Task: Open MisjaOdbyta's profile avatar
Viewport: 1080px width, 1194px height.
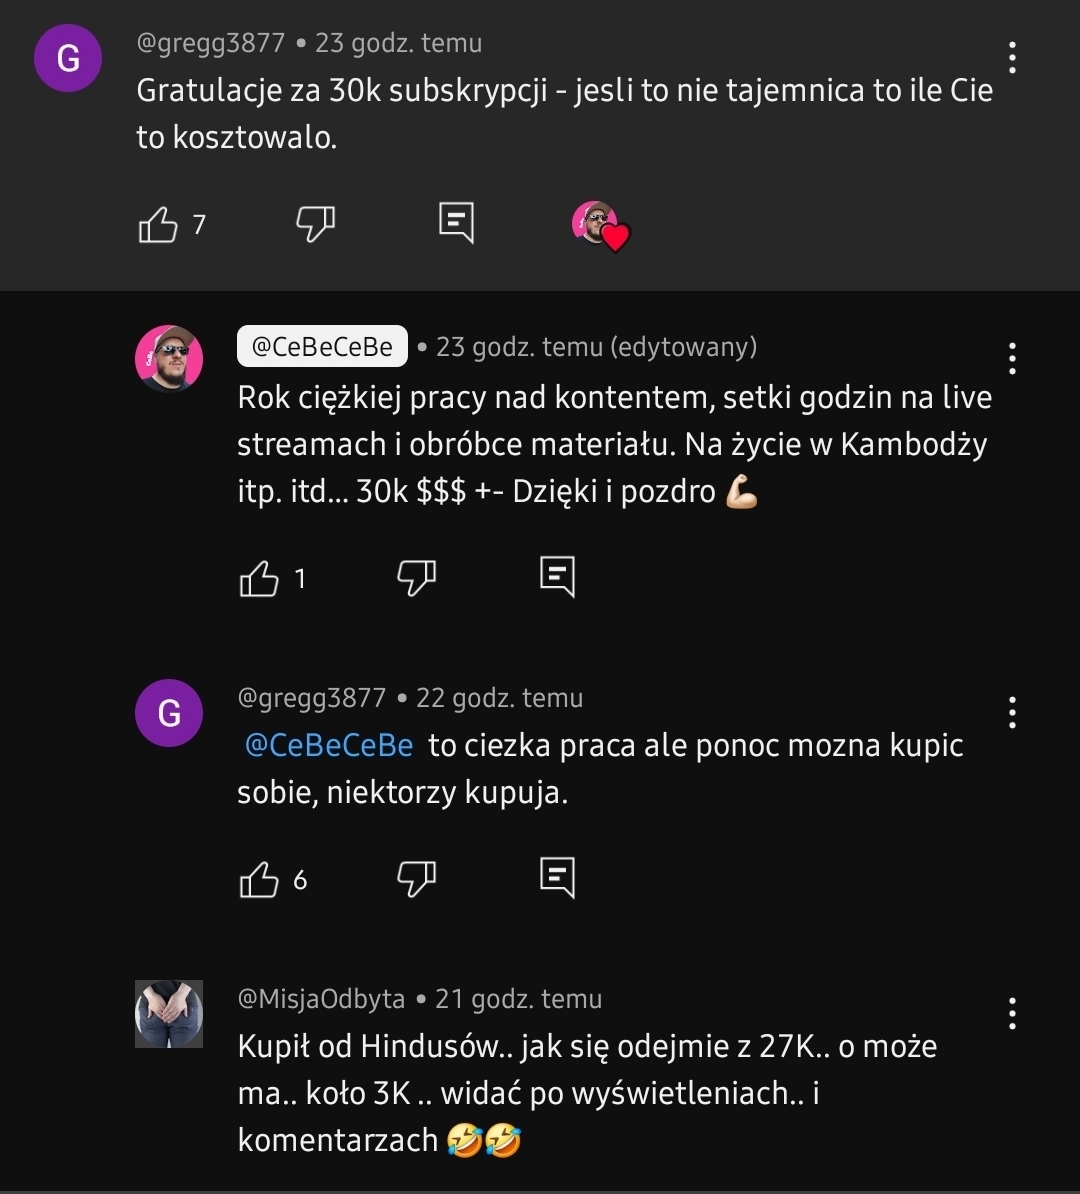Action: (x=169, y=1013)
